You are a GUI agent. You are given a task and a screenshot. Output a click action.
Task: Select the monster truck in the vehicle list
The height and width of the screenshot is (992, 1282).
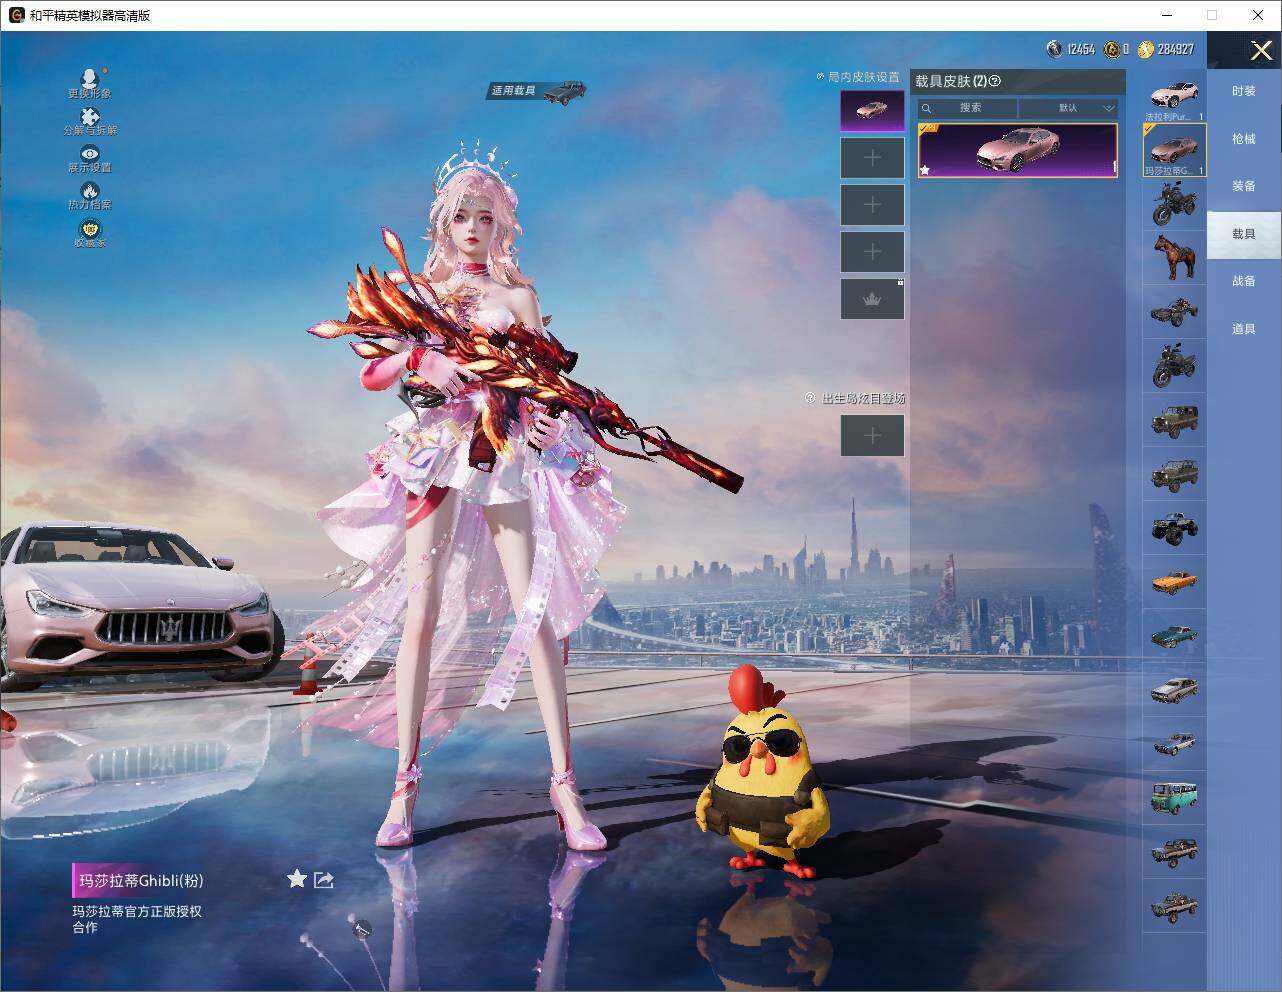1175,527
